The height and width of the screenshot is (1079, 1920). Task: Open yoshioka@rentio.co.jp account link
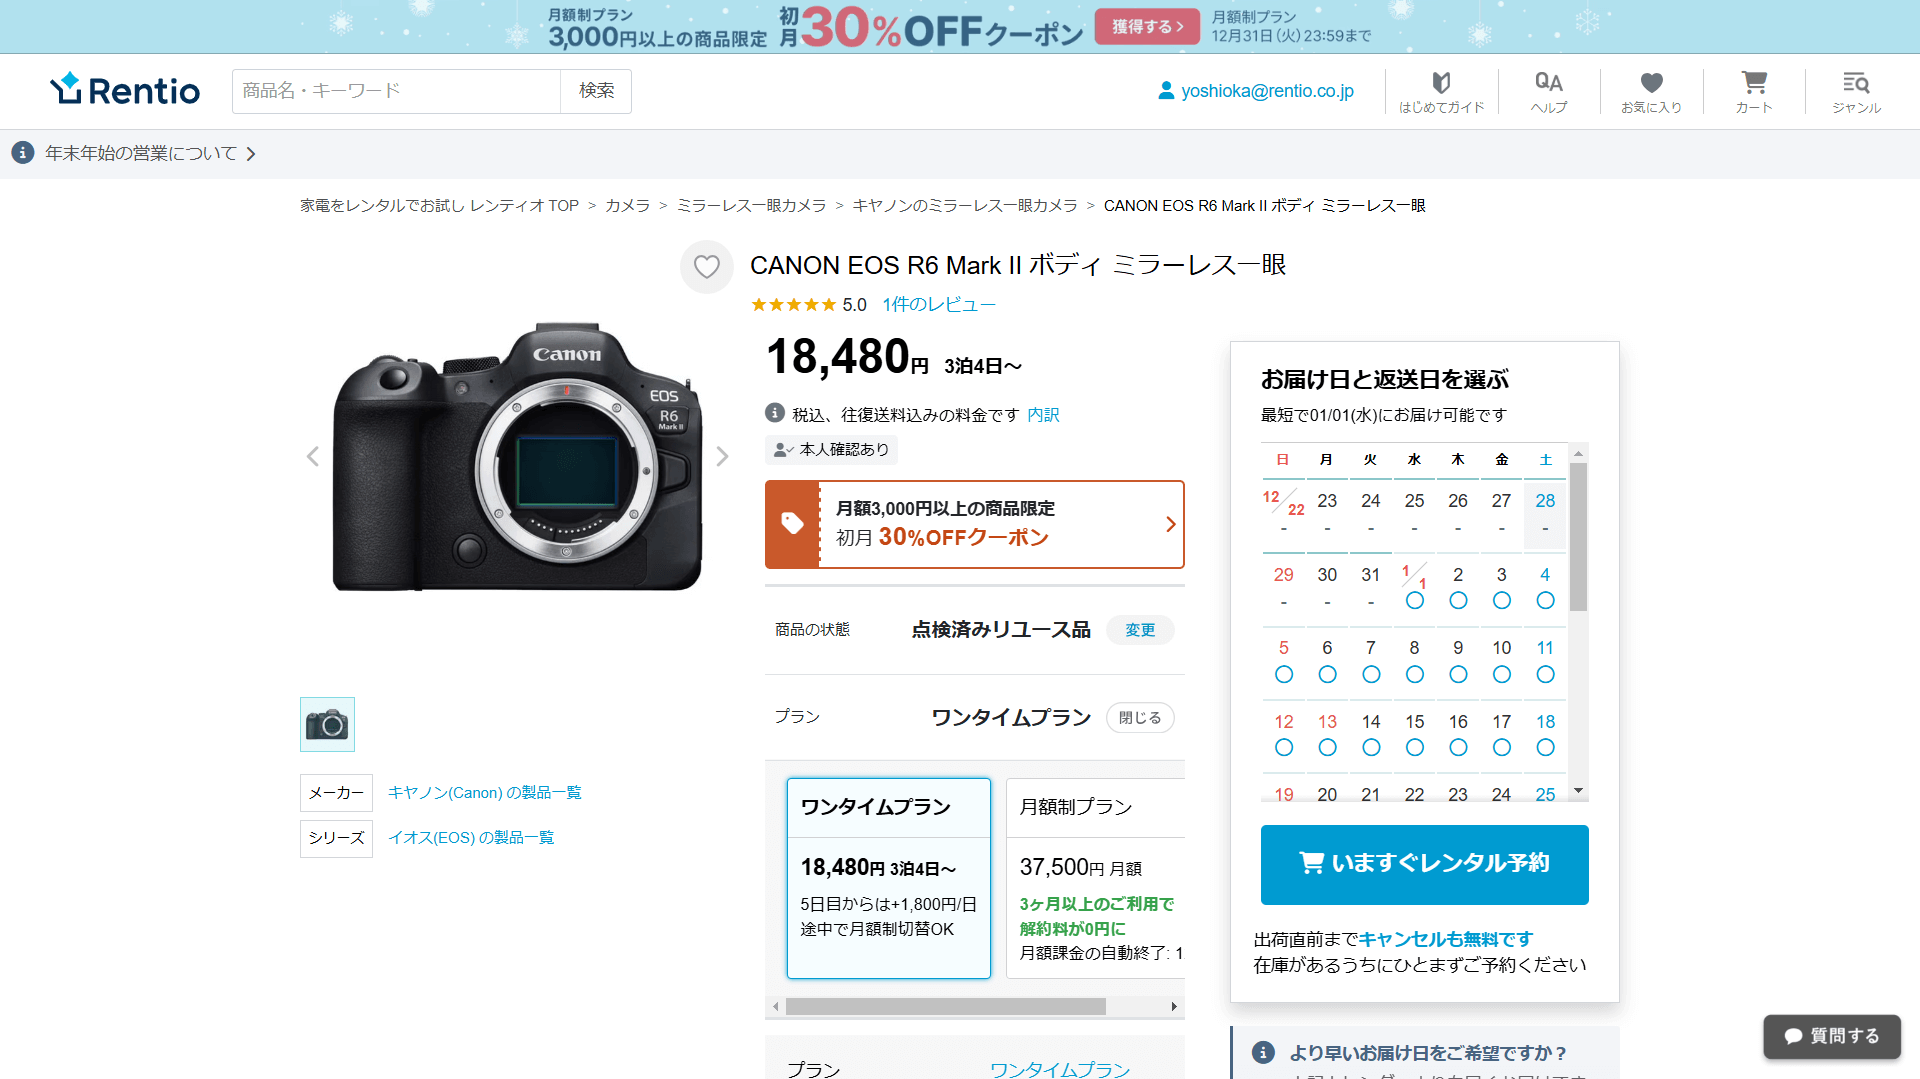tap(1267, 91)
